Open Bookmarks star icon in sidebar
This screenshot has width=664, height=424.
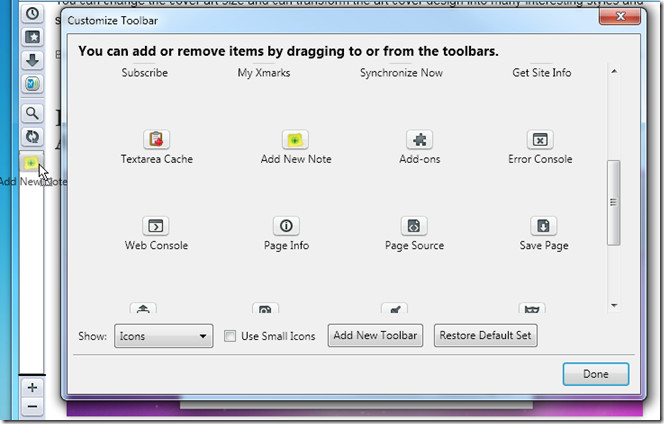[32, 37]
